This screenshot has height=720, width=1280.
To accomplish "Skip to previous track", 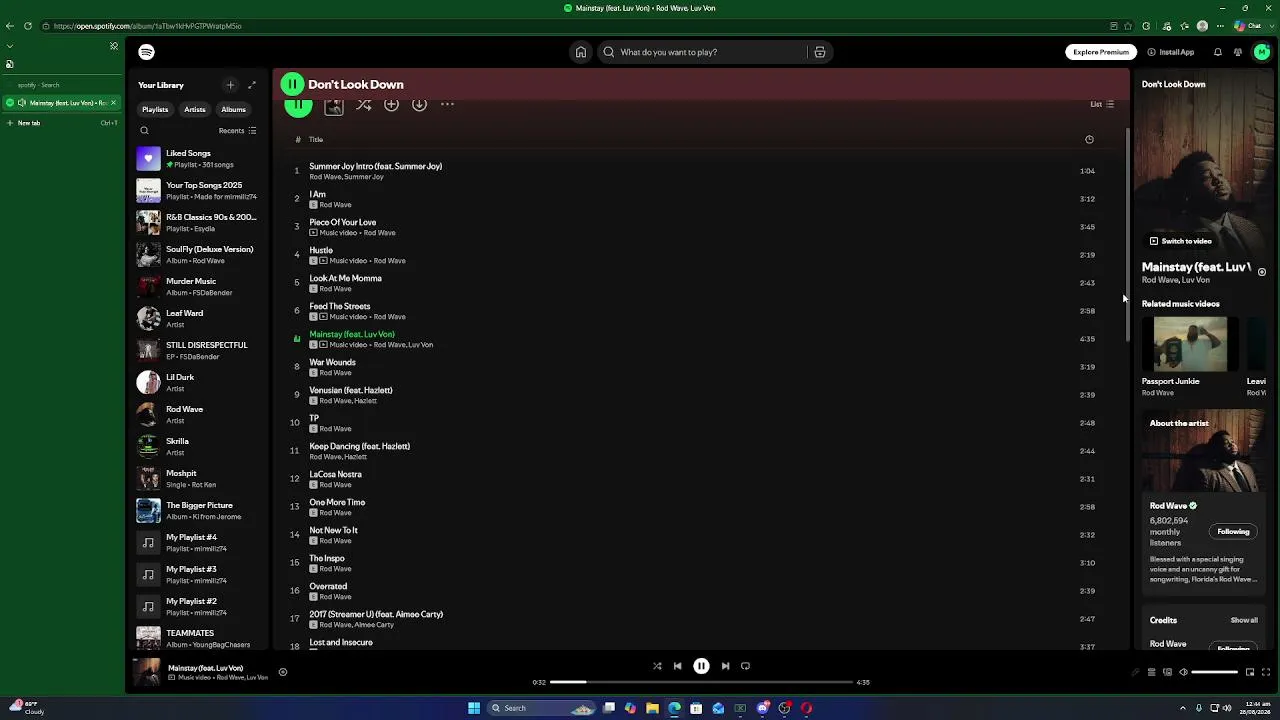I will [x=677, y=666].
